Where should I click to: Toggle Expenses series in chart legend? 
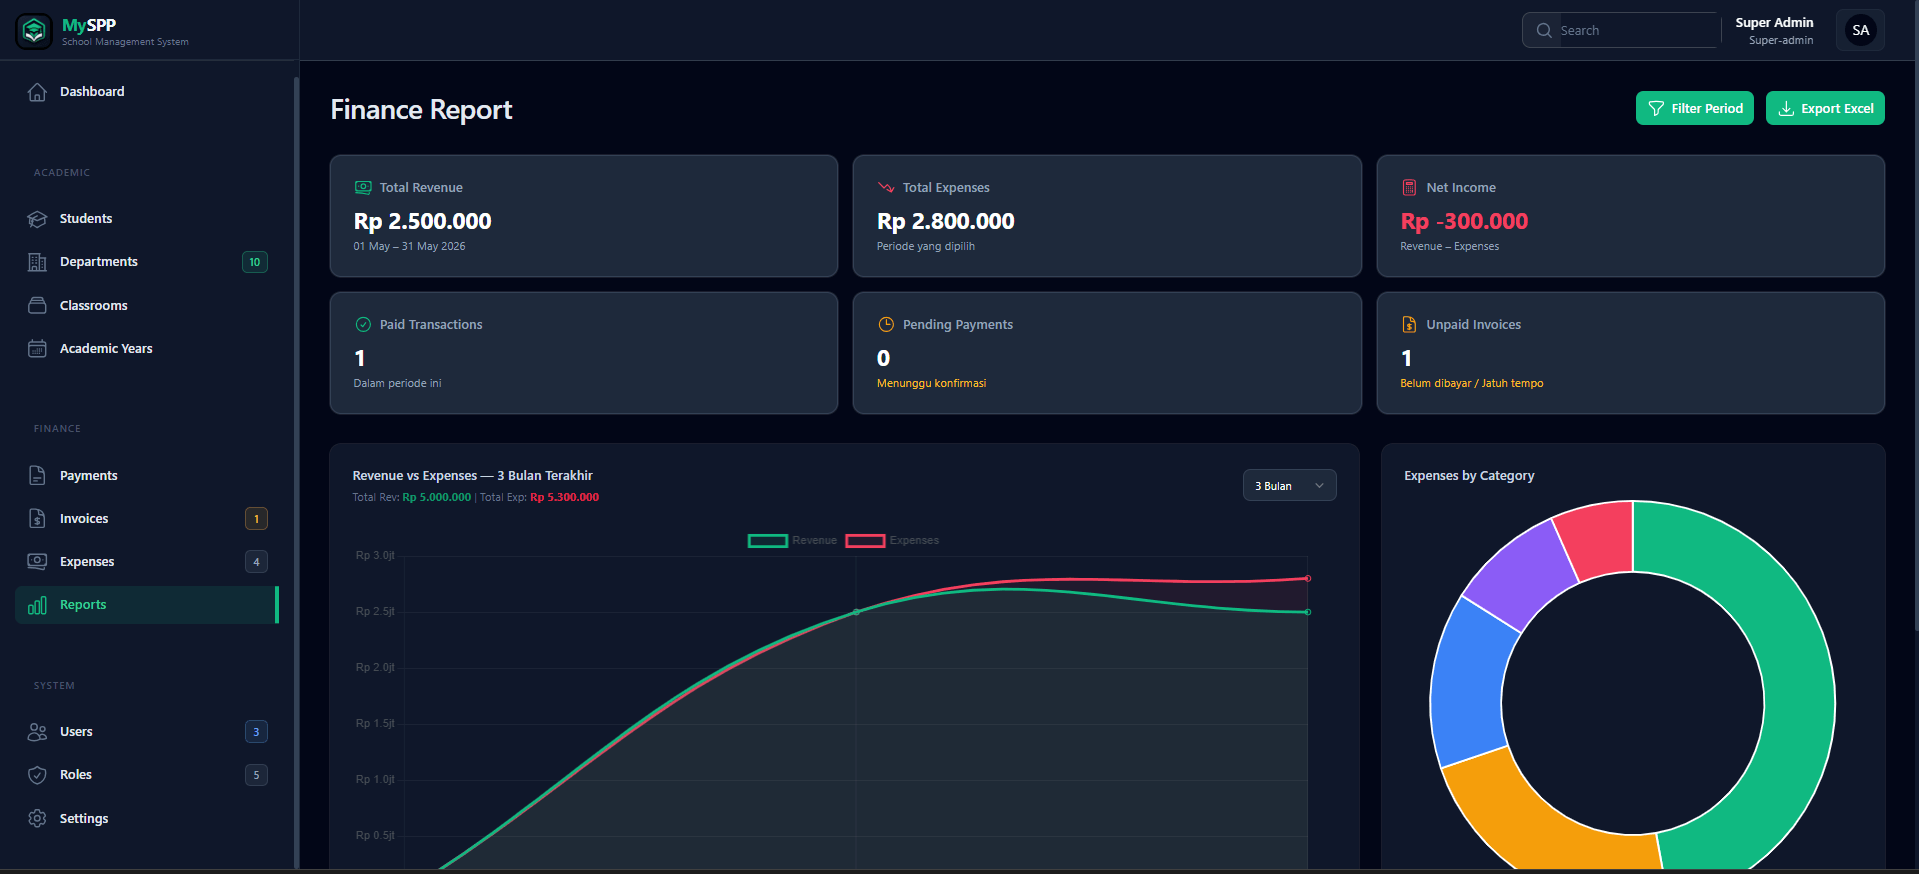[x=893, y=540]
